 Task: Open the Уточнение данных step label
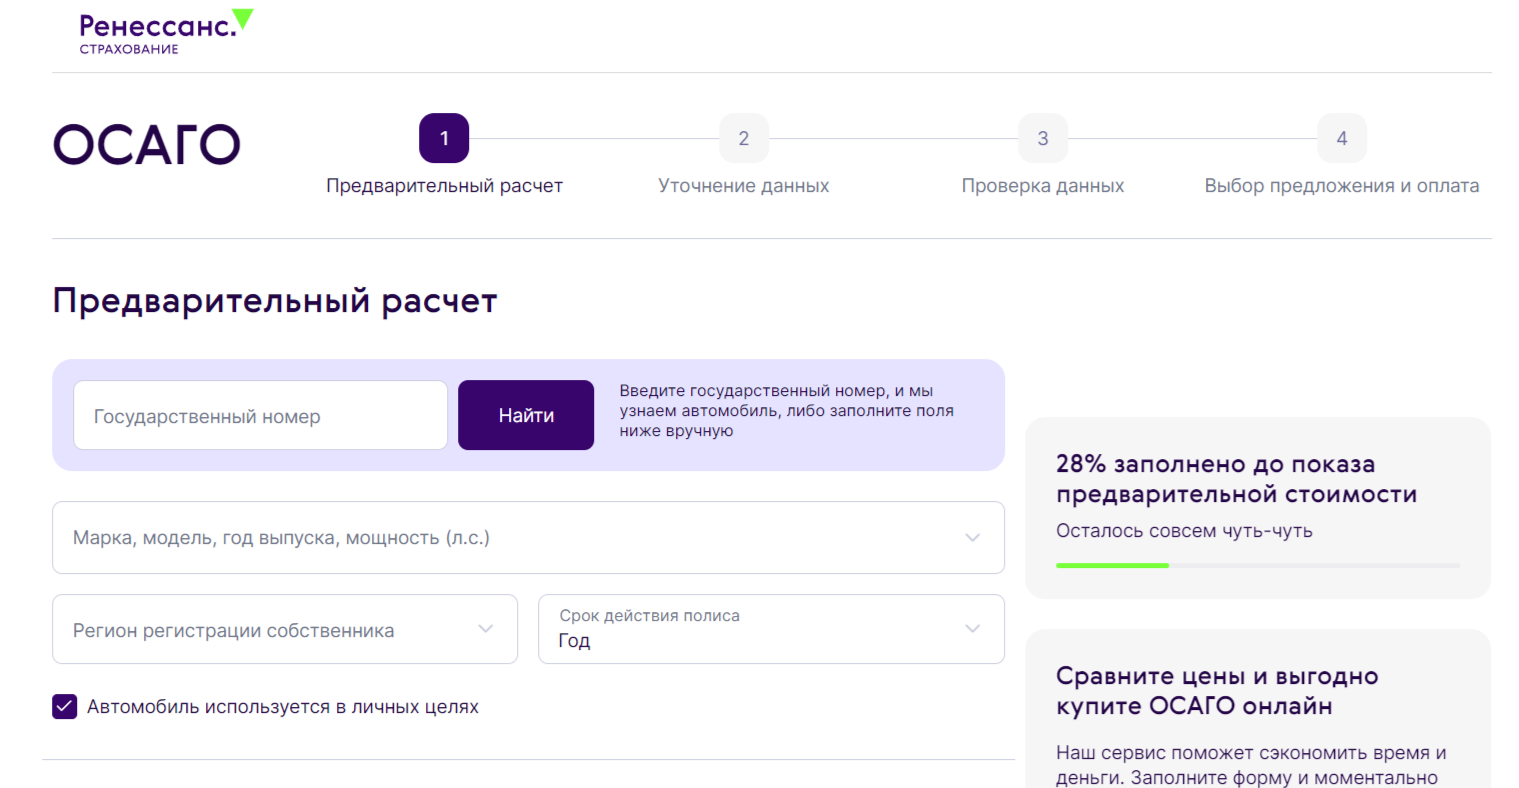743,186
